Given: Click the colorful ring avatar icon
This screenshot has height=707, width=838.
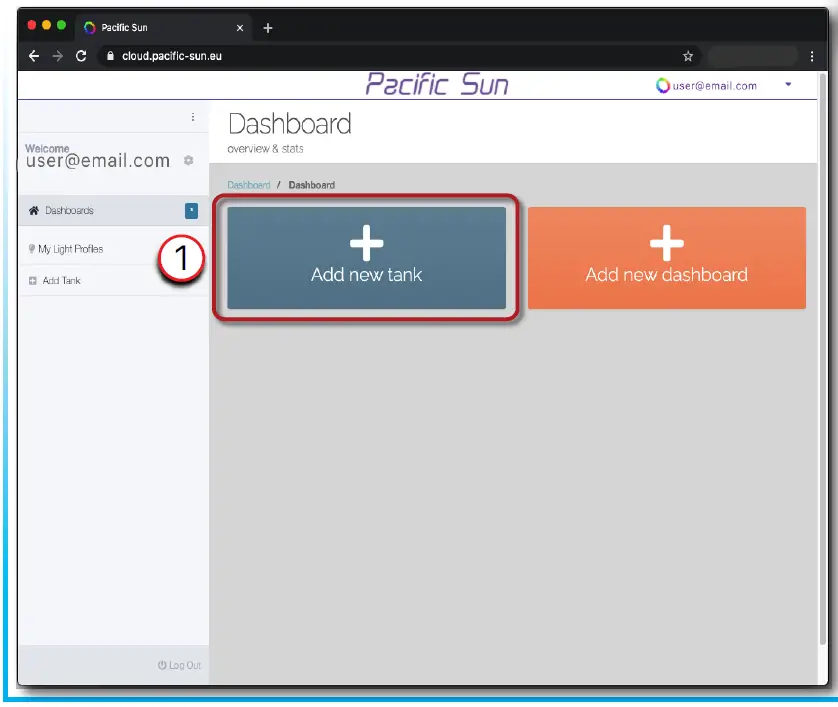Looking at the screenshot, I should pos(663,86).
